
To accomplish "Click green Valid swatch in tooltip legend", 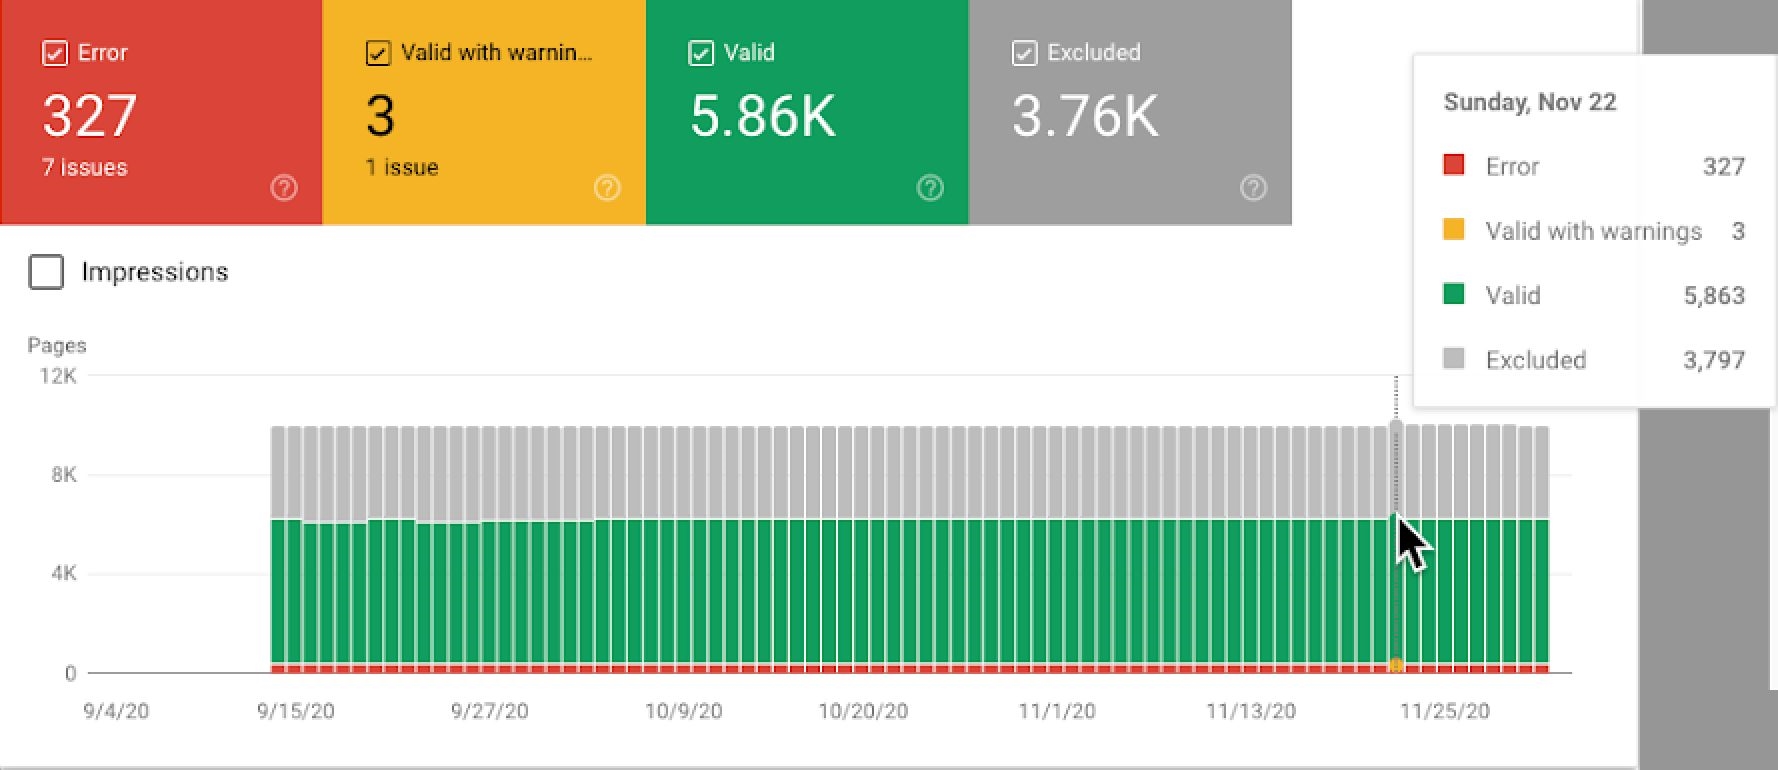I will coord(1454,294).
